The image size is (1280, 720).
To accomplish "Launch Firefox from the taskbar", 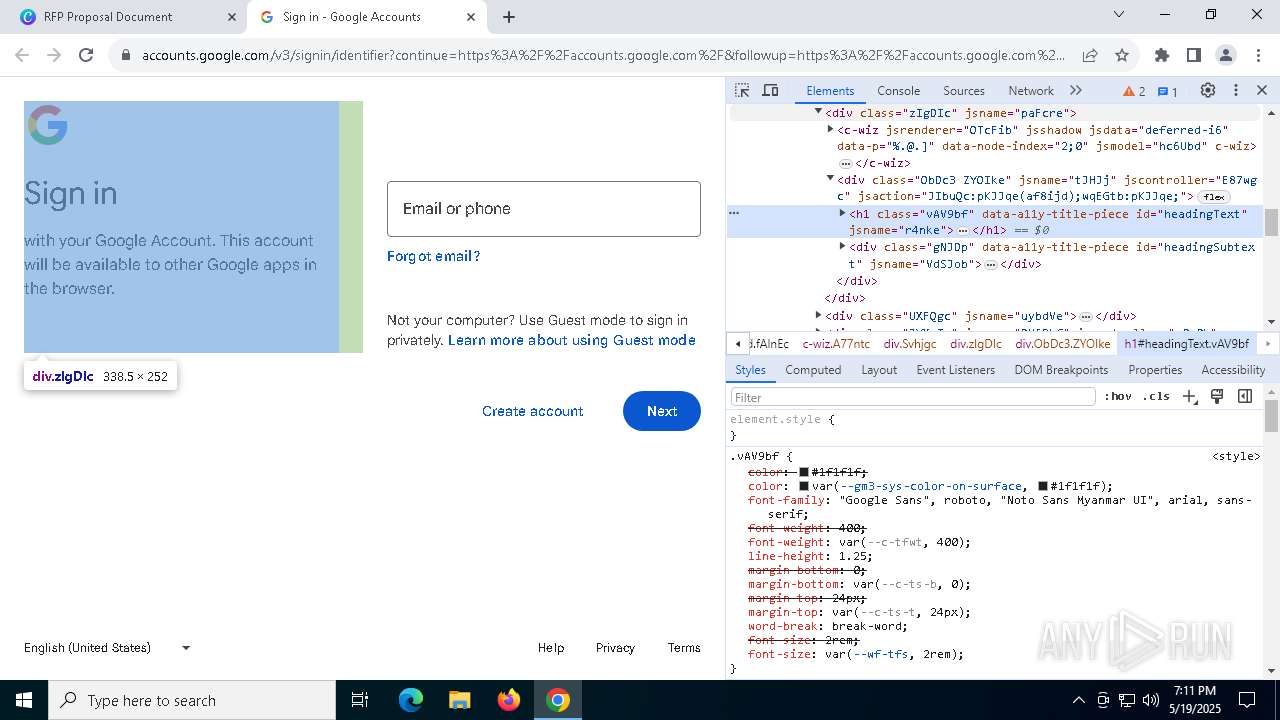I will 509,700.
